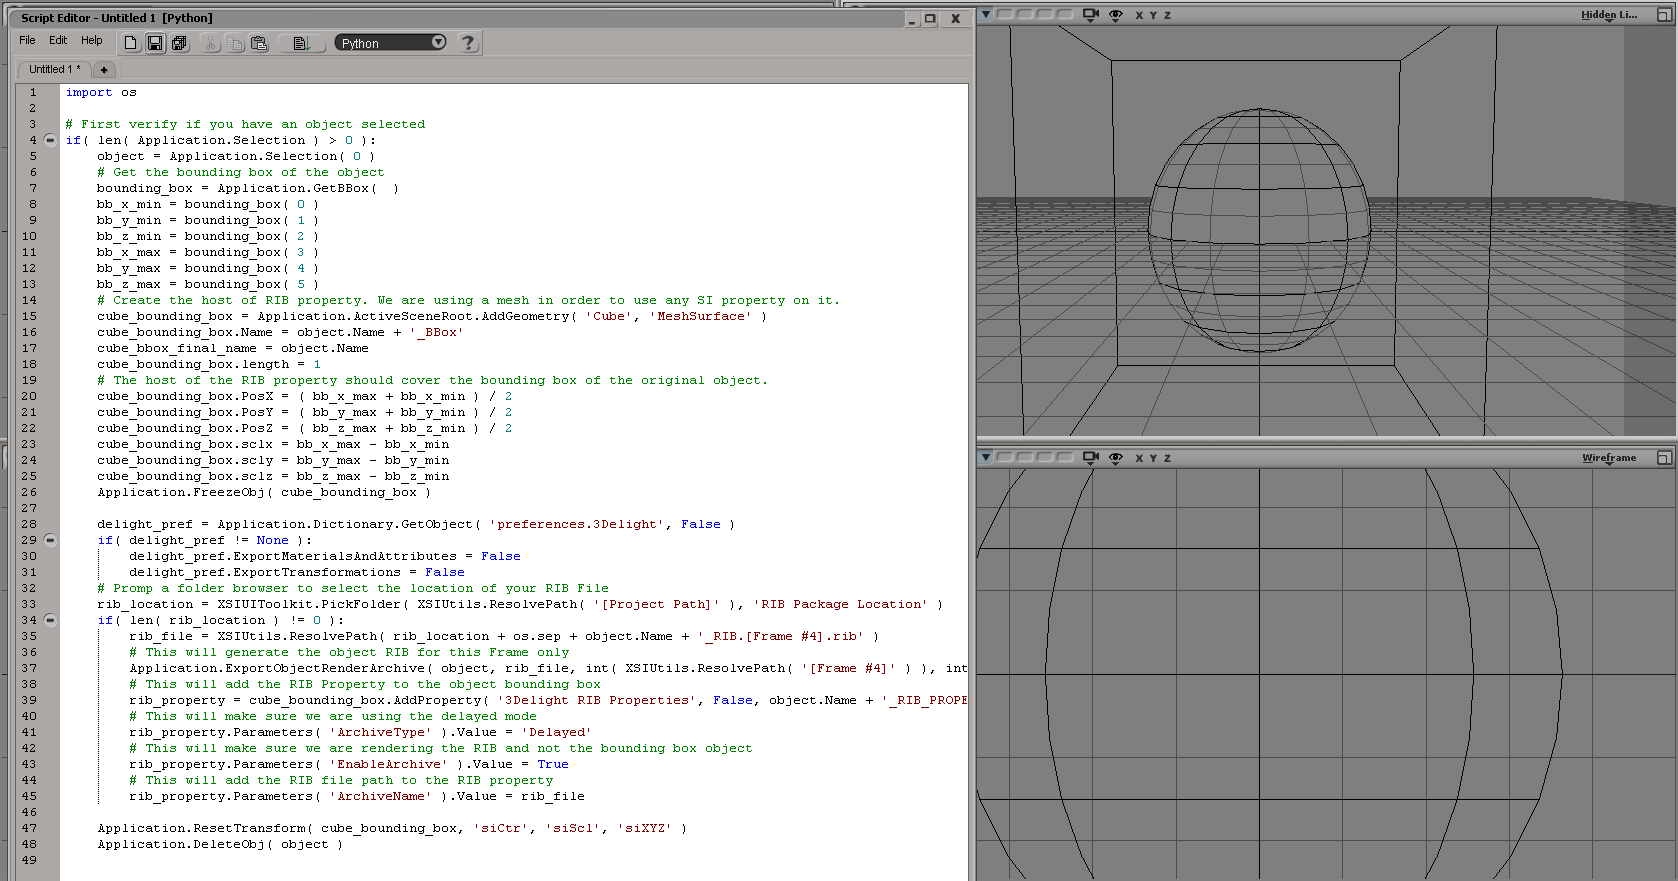1678x881 pixels.
Task: Add a new script tab with plus button
Action: pos(104,70)
